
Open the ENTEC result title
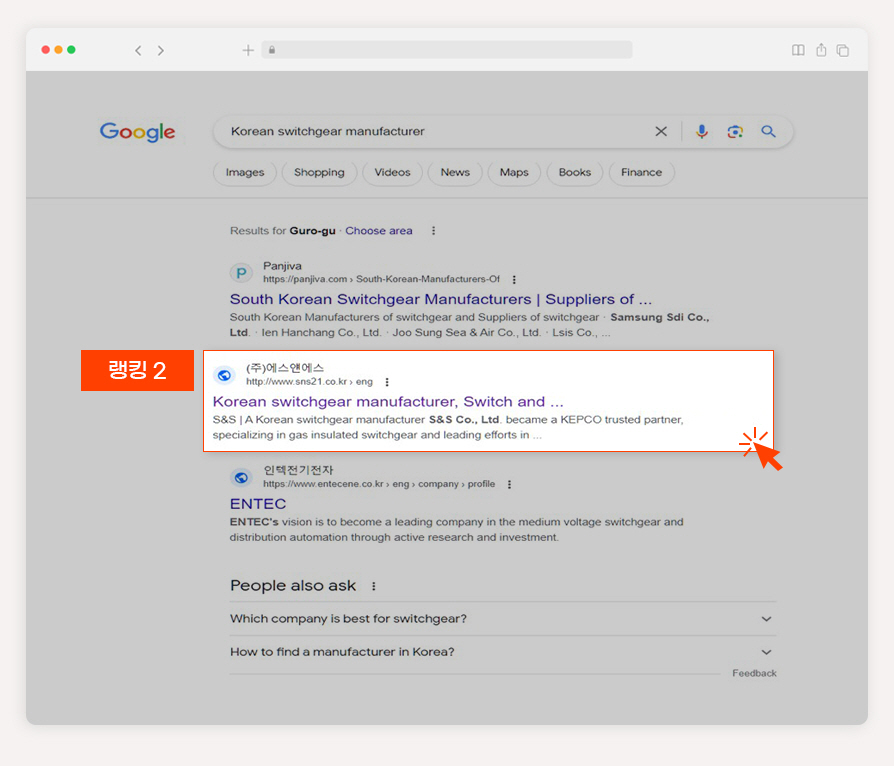pyautogui.click(x=258, y=504)
